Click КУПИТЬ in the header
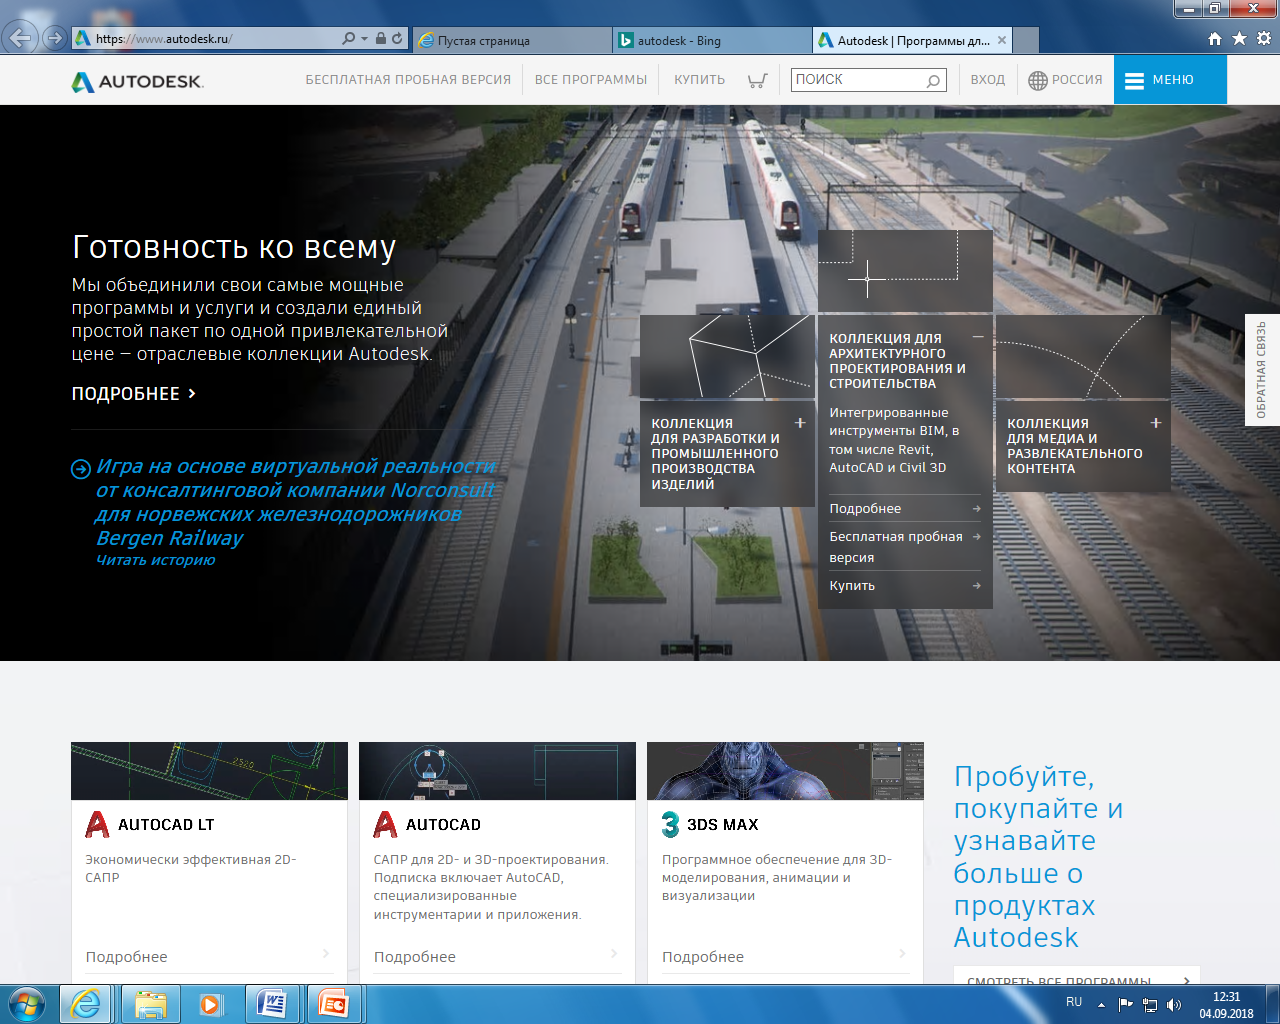This screenshot has height=1024, width=1280. click(x=699, y=80)
